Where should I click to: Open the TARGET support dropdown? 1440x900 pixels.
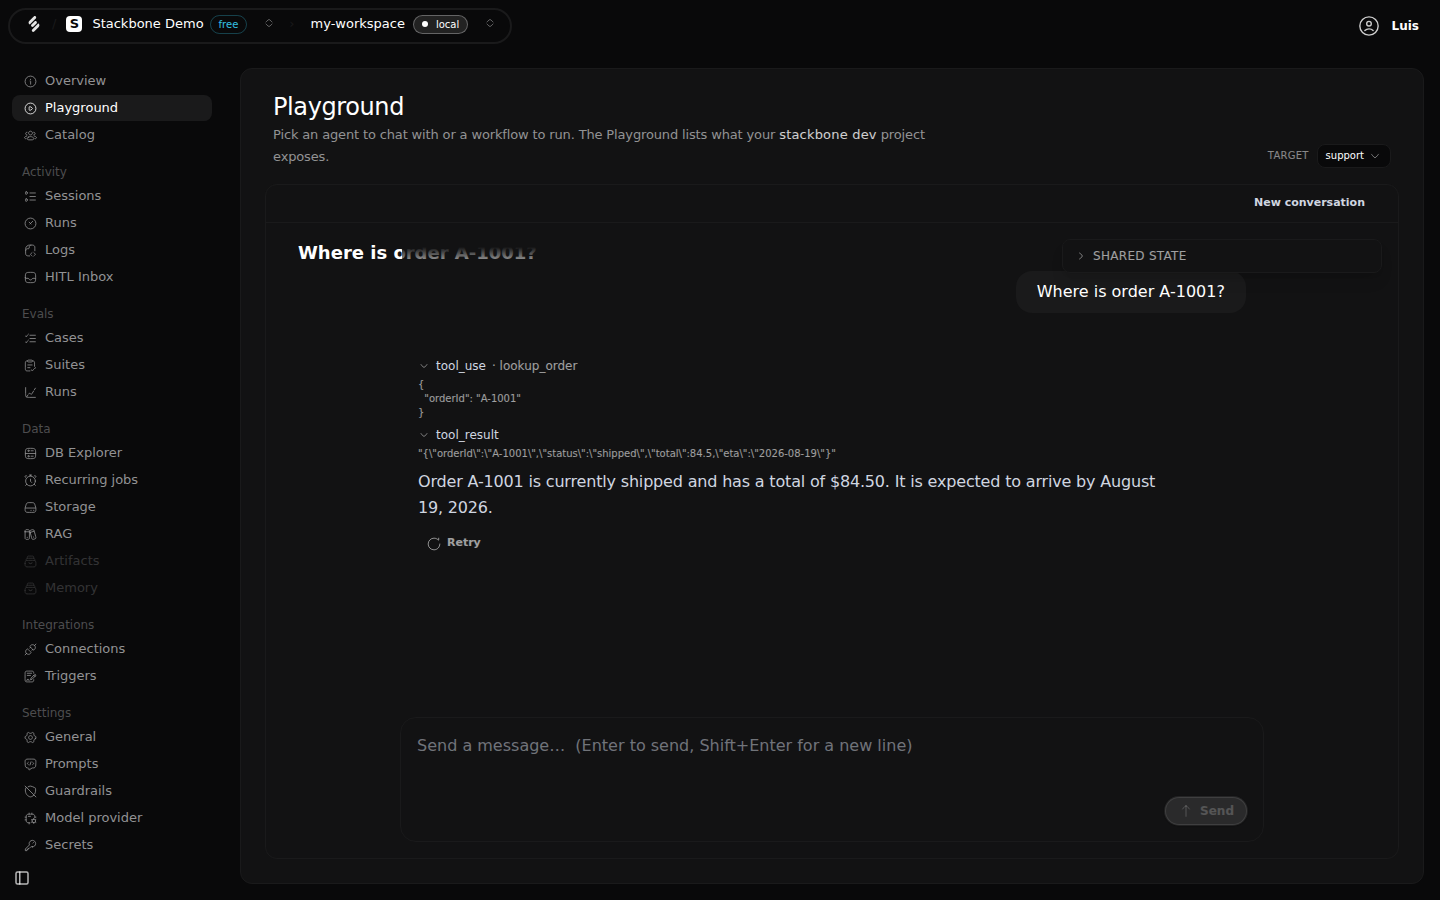click(x=1352, y=156)
